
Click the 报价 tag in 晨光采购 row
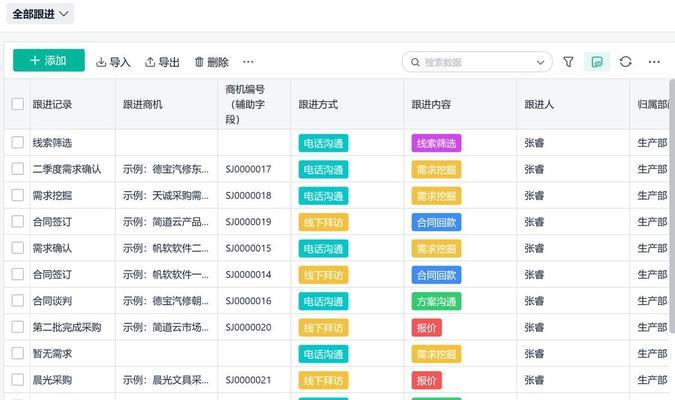[x=427, y=380]
